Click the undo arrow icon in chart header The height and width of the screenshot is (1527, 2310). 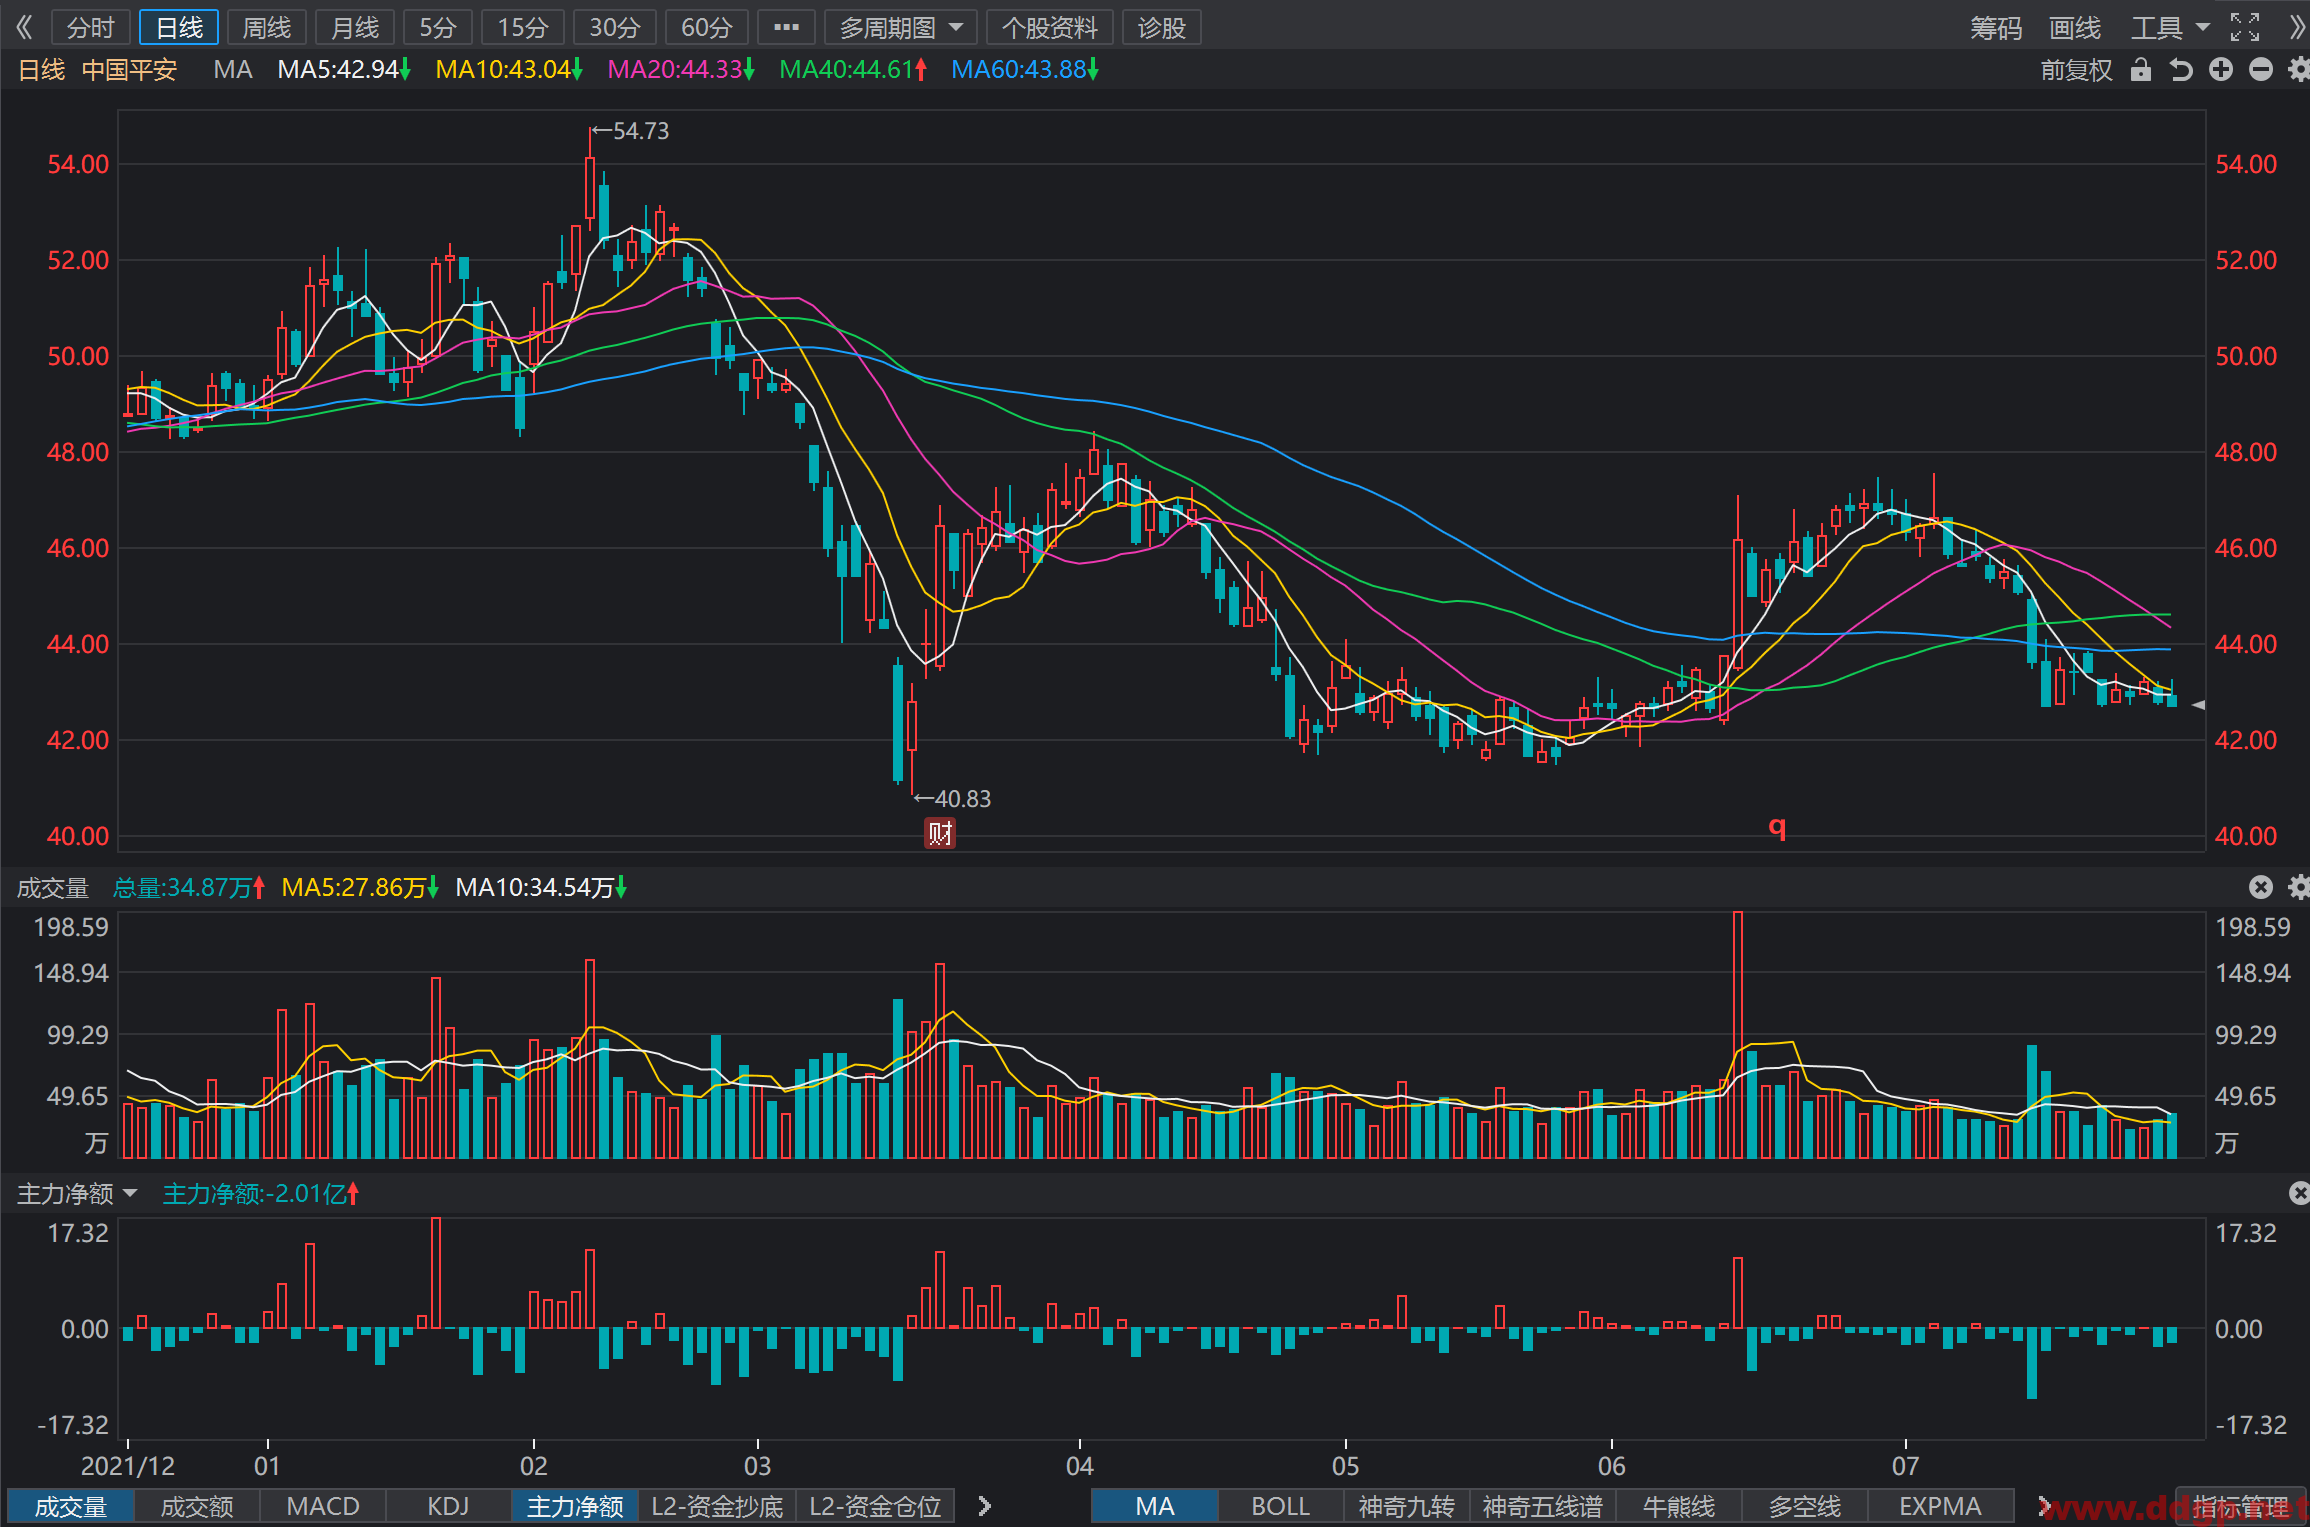click(2181, 70)
